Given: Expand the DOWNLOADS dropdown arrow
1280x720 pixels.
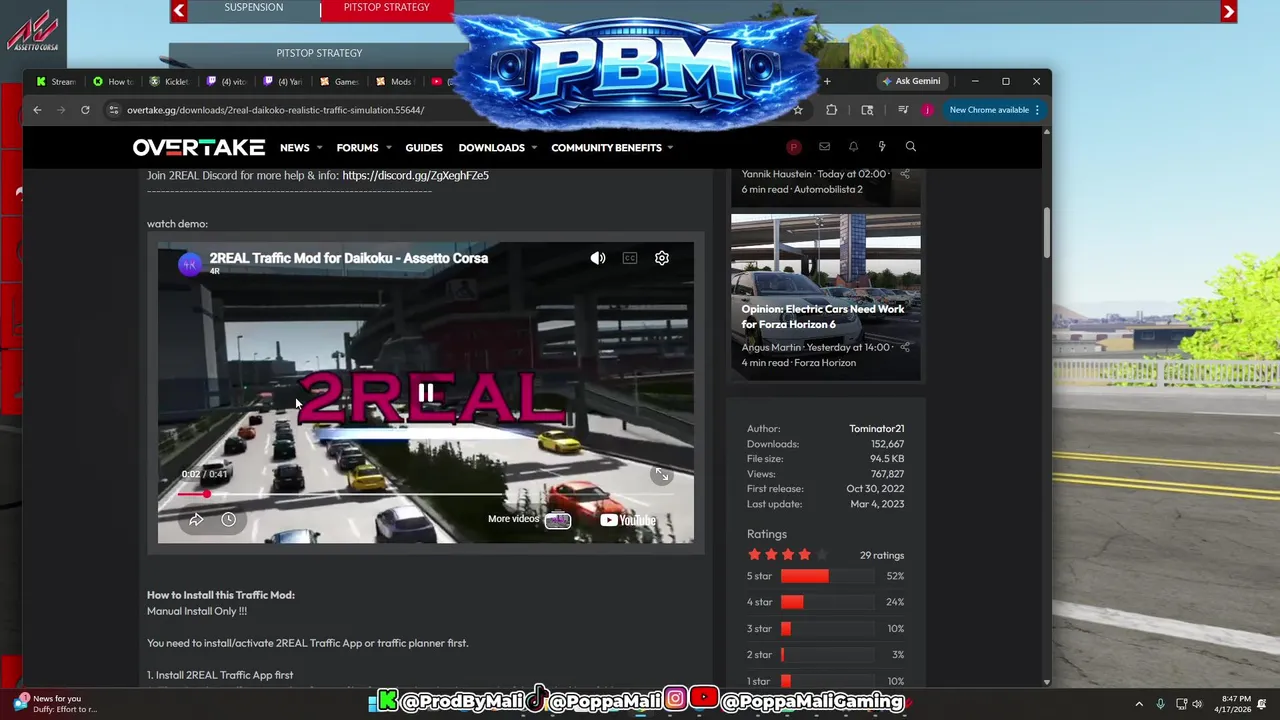Looking at the screenshot, I should click(x=534, y=148).
